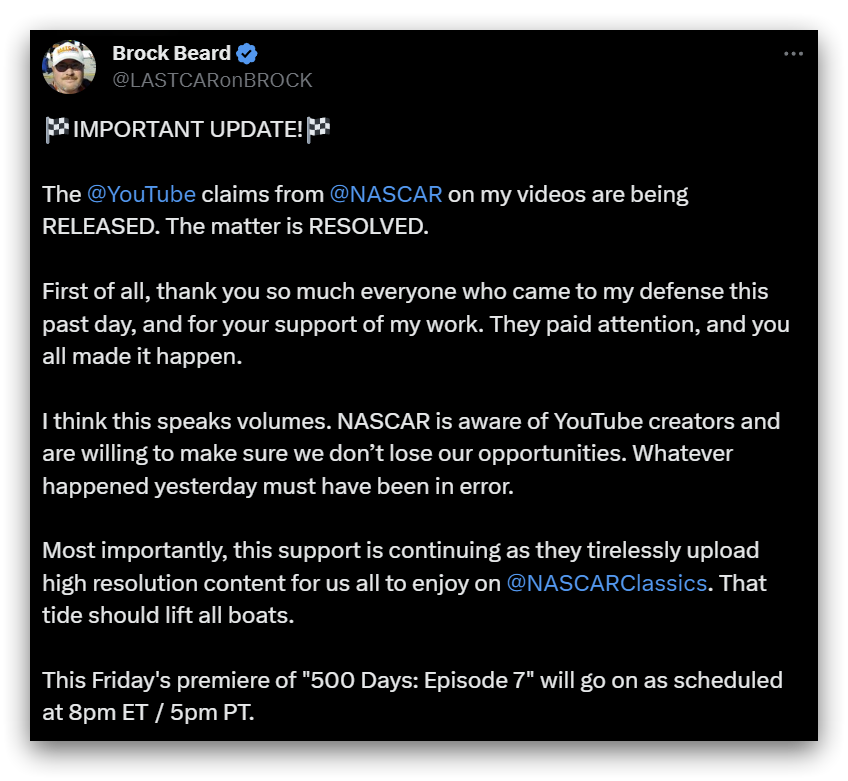Viewport: 848px width, 781px height.
Task: Open the three-dot more options menu
Action: point(793,54)
